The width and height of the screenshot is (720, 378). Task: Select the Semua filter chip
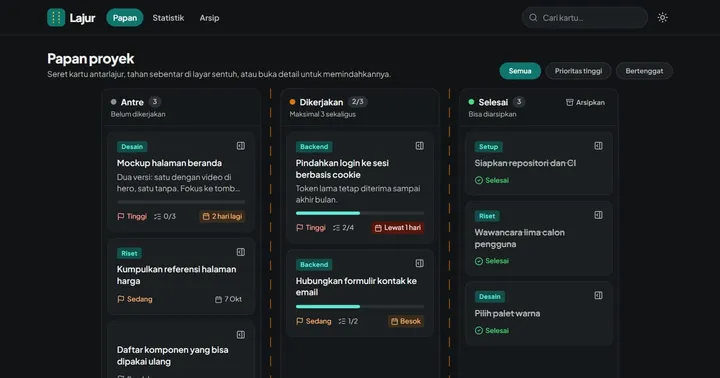[x=520, y=71]
